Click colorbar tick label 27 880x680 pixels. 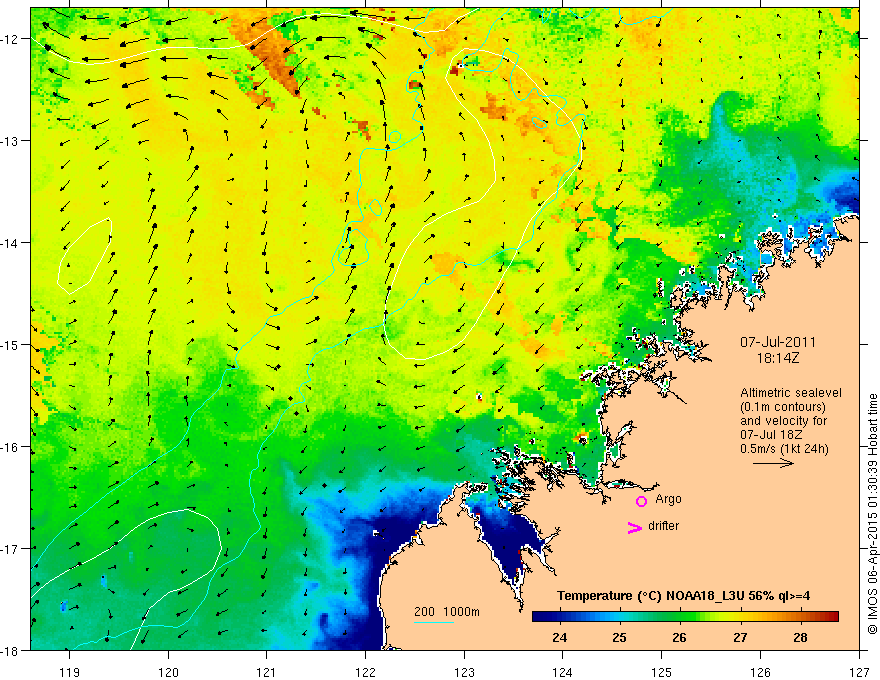click(x=740, y=637)
